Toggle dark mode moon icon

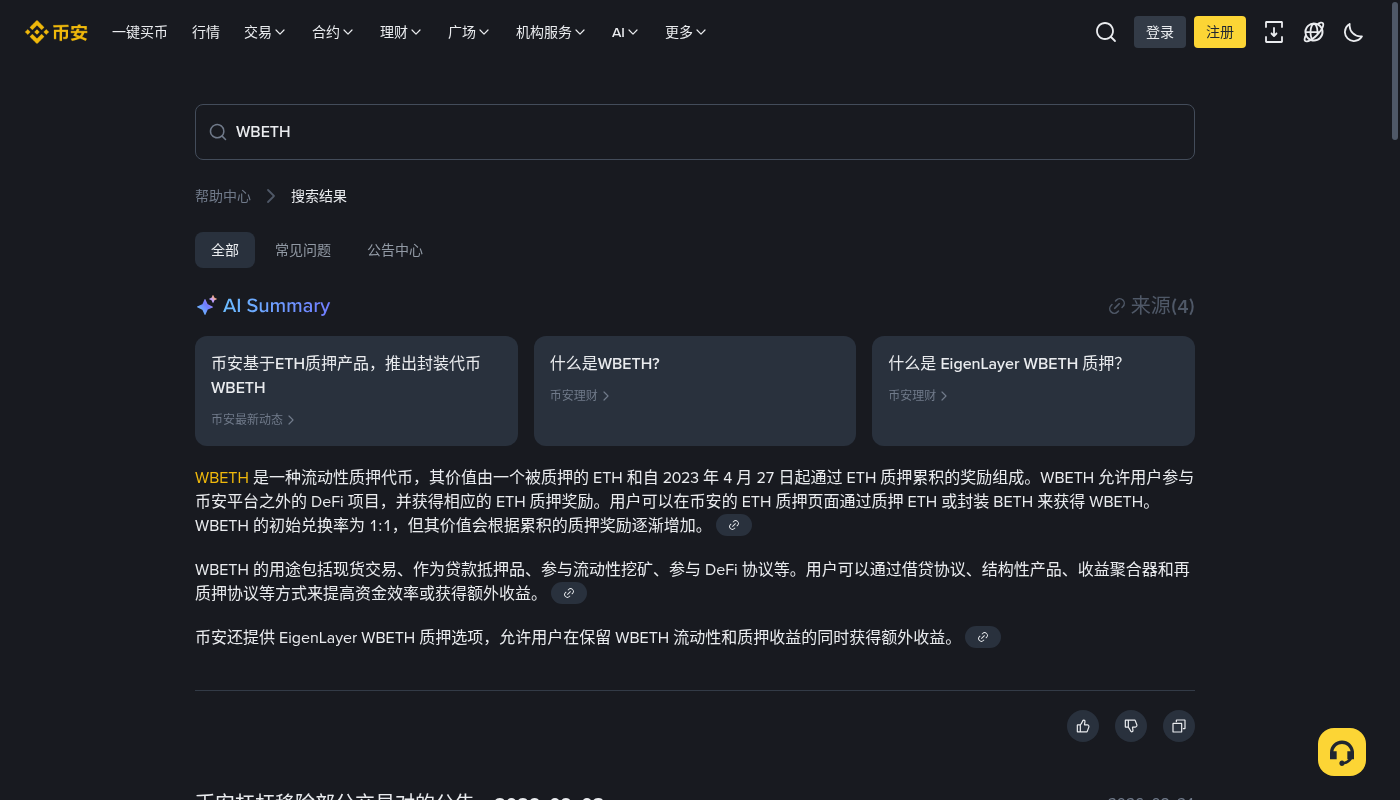tap(1354, 32)
